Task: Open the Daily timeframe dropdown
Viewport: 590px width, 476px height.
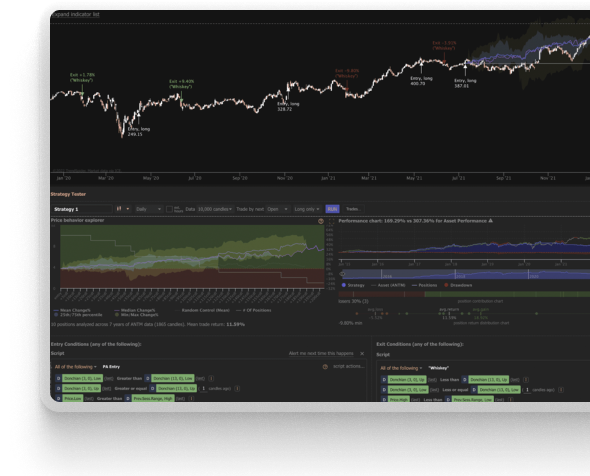Action: (x=148, y=209)
